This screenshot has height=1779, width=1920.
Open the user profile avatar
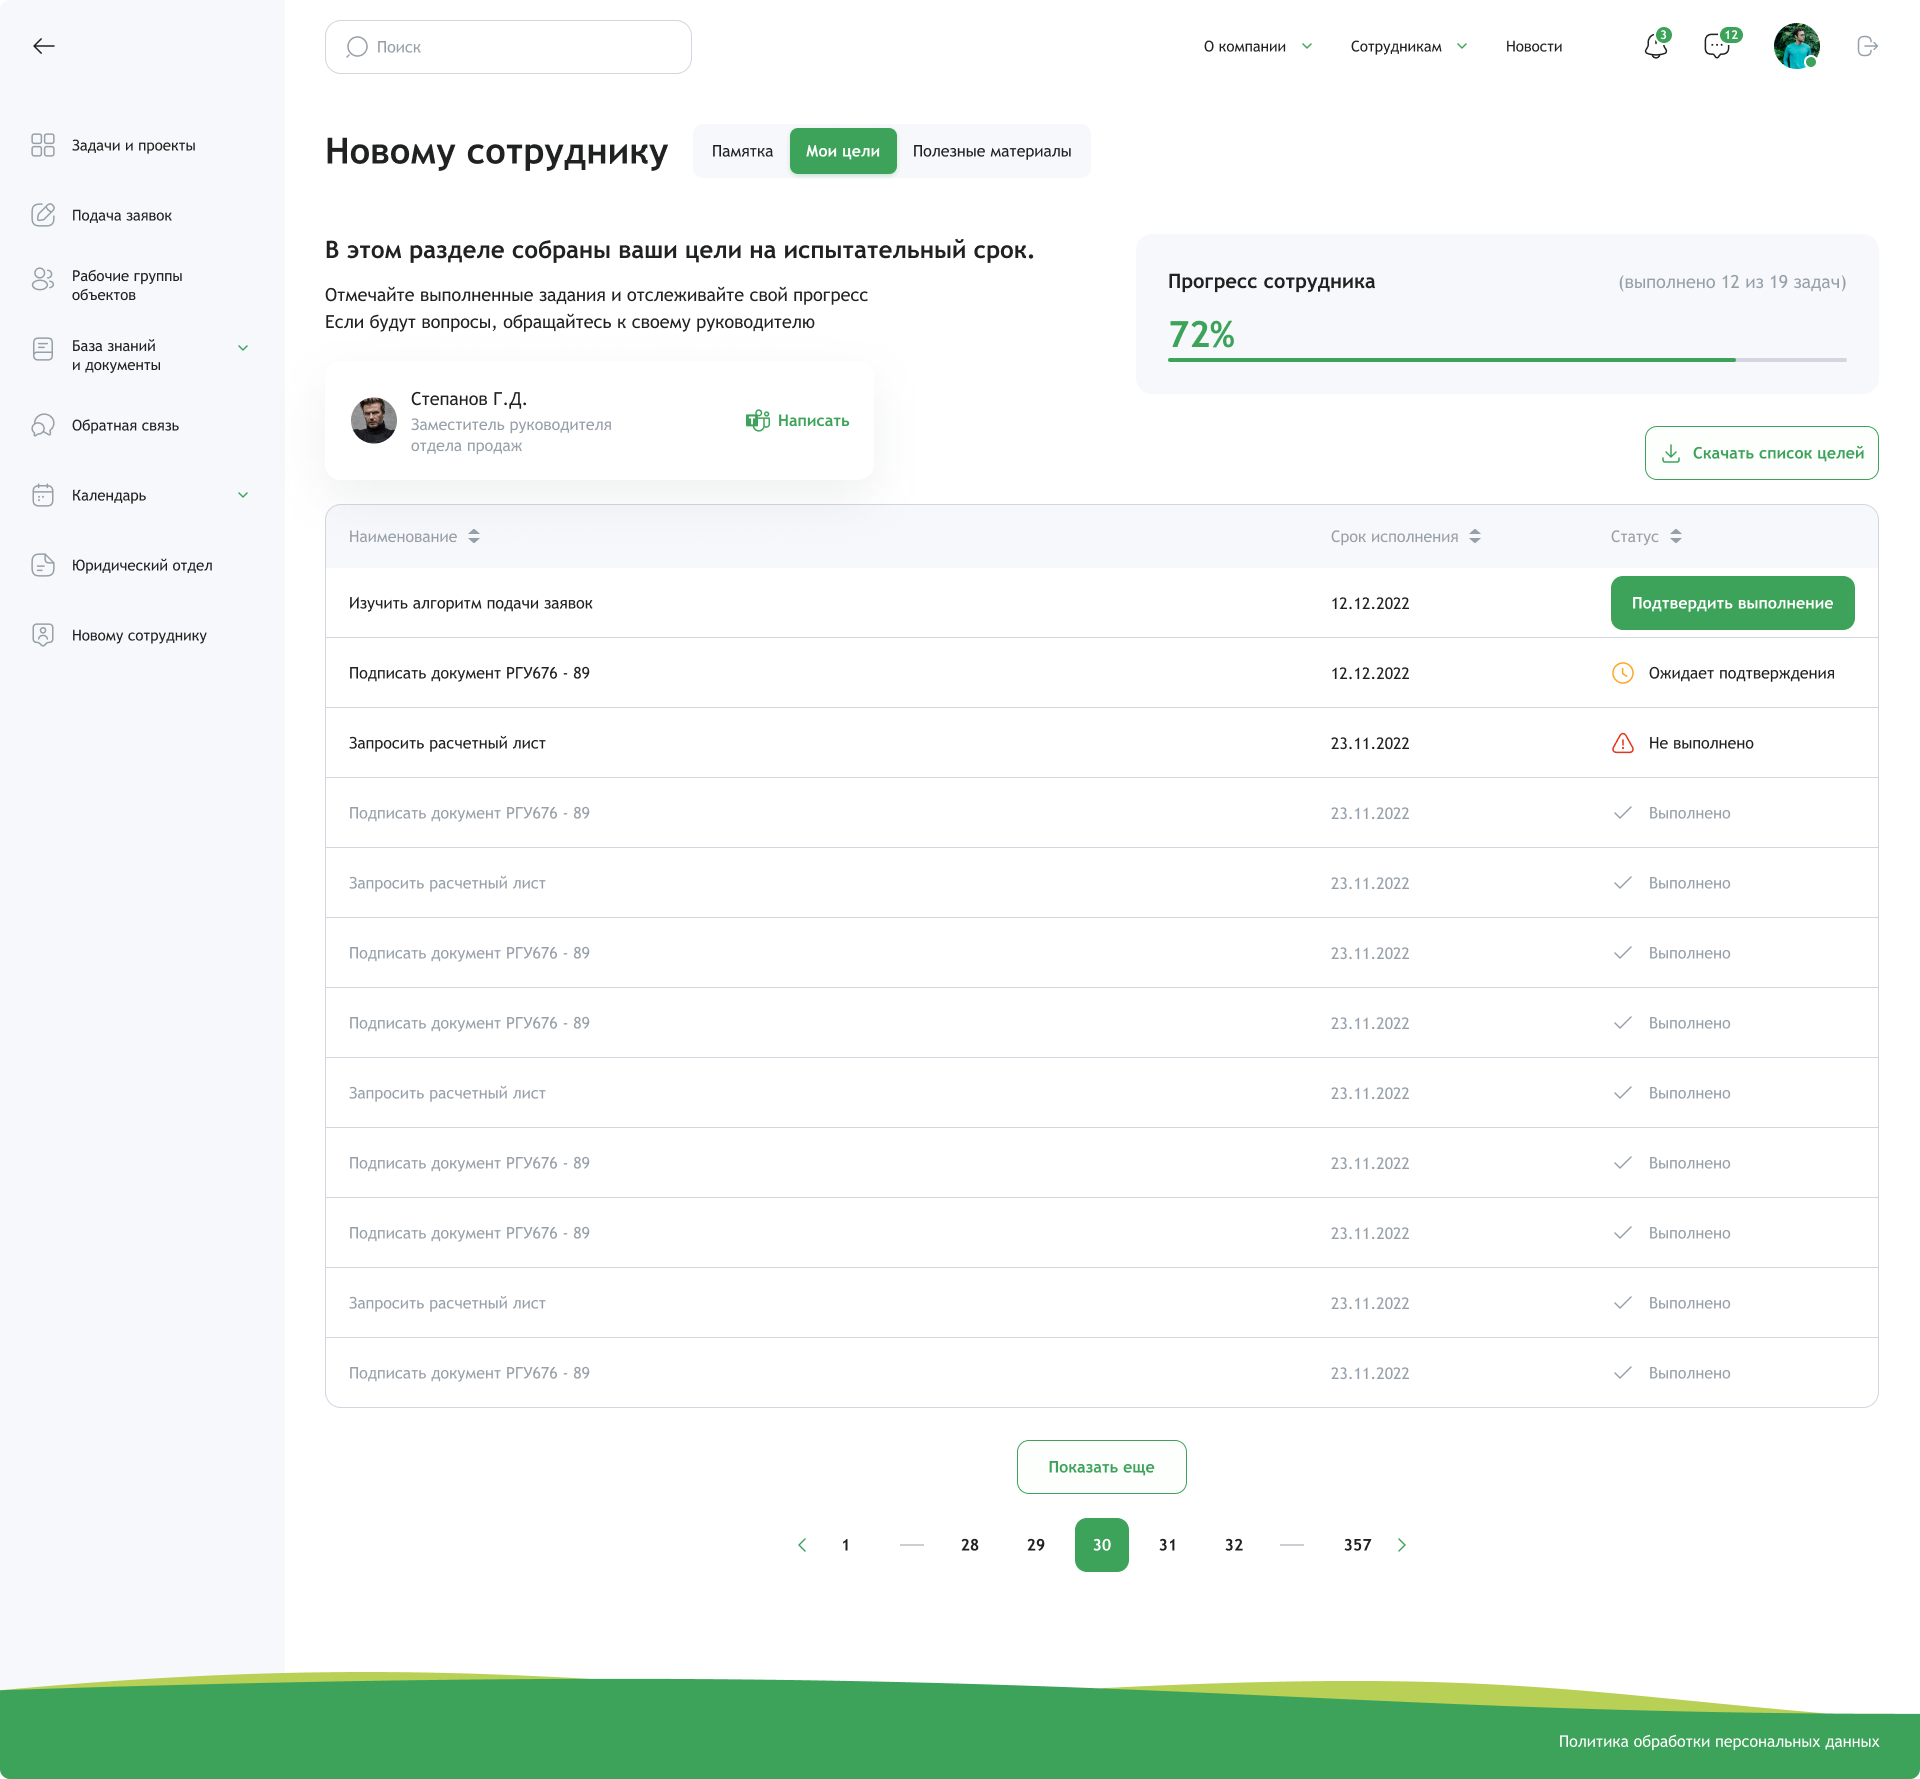tap(1796, 46)
